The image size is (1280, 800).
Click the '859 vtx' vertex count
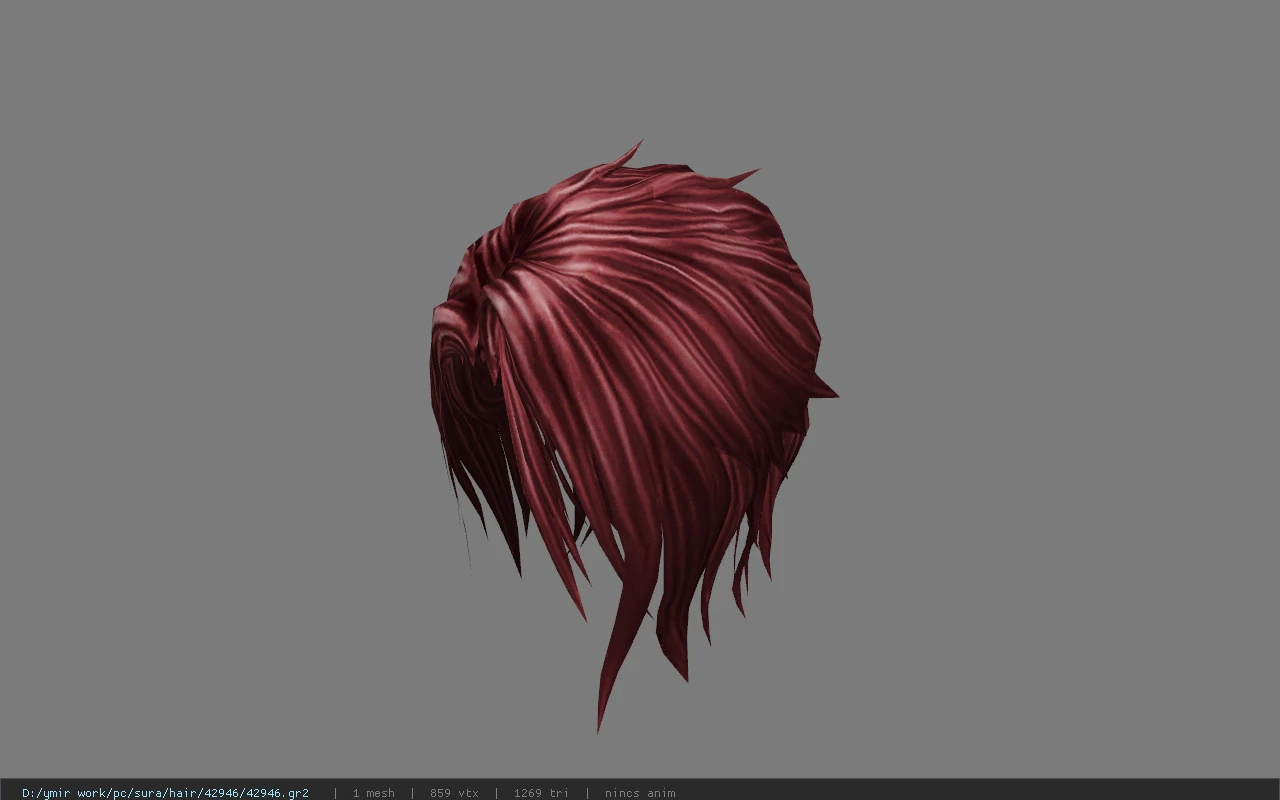pos(454,793)
